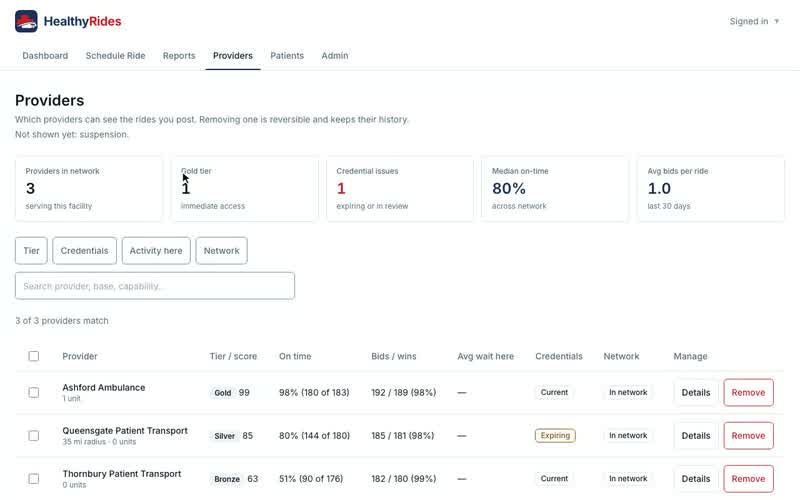The width and height of the screenshot is (800, 500).
Task: Remove Ashford Ambulance from network
Action: click(748, 392)
